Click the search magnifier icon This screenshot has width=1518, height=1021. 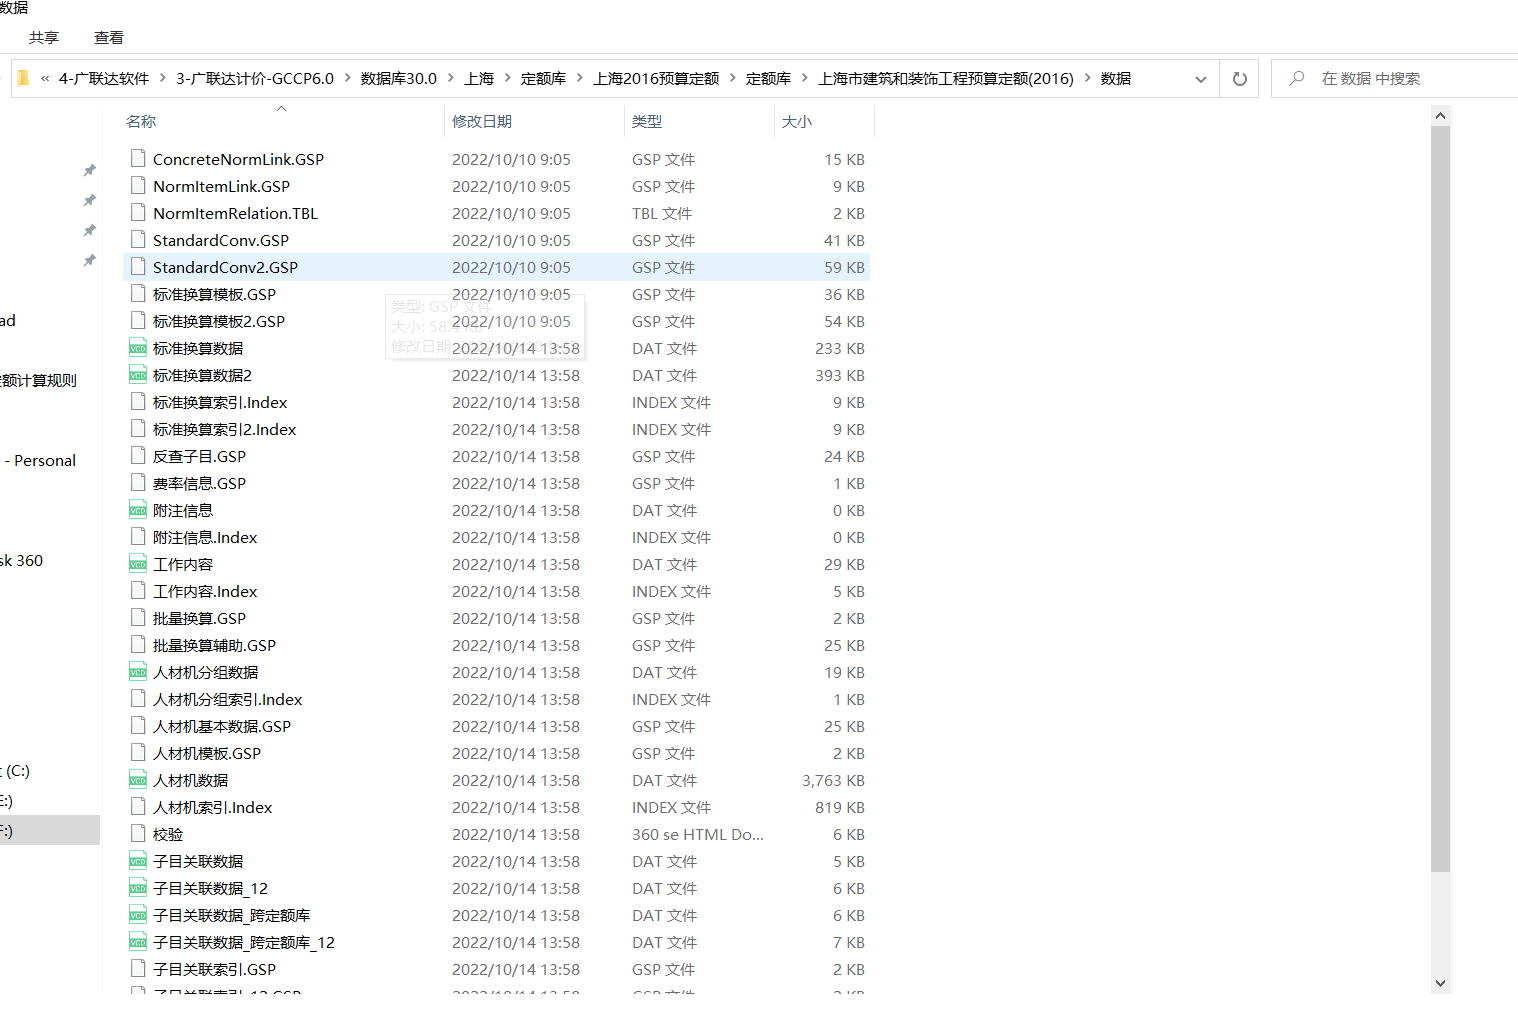(x=1297, y=78)
